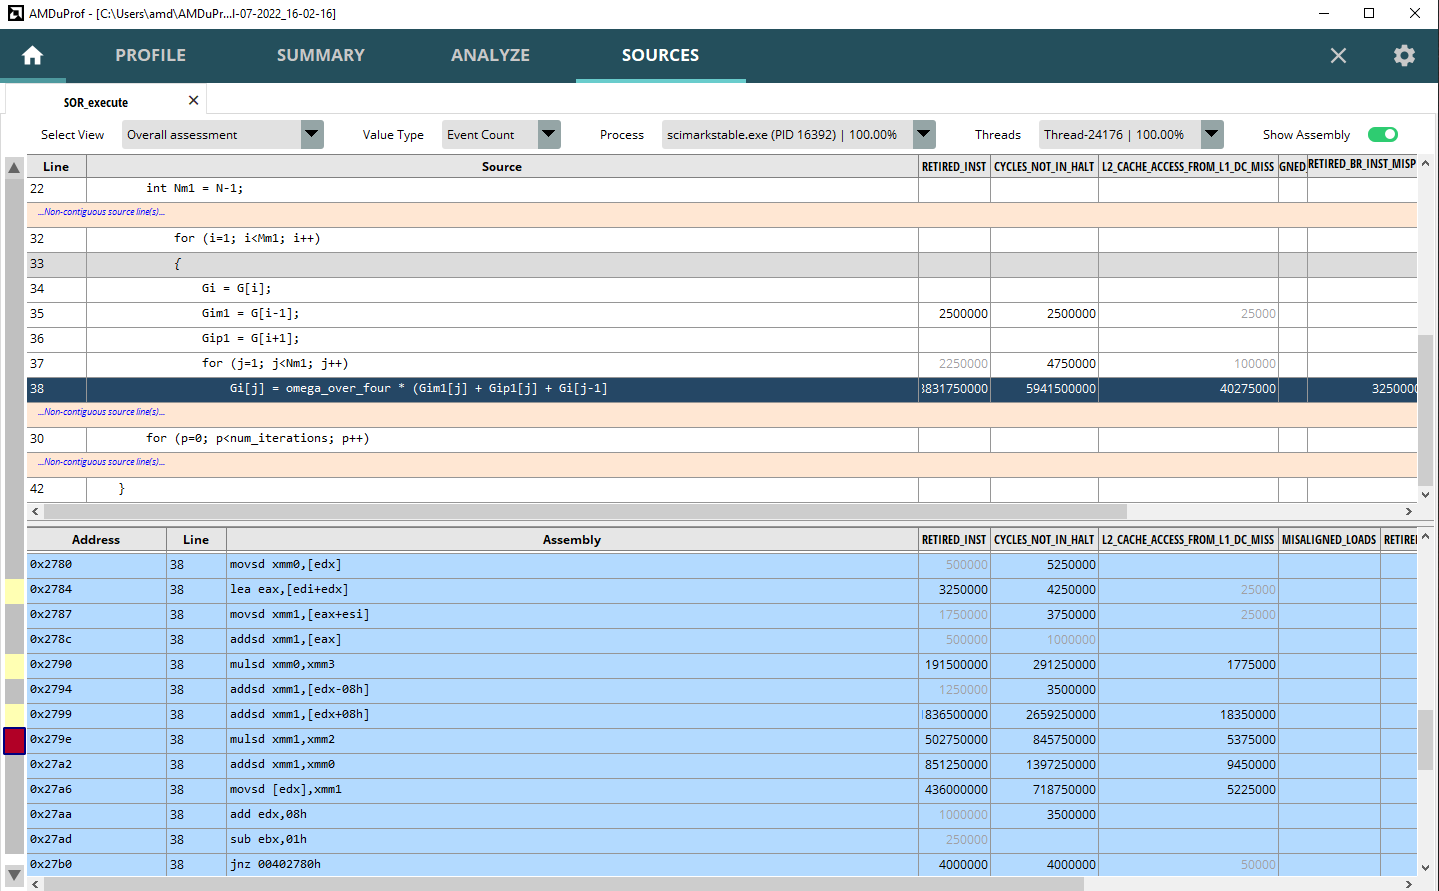Open the Value Type dropdown showing Event Count
The image size is (1439, 891).
(x=548, y=133)
